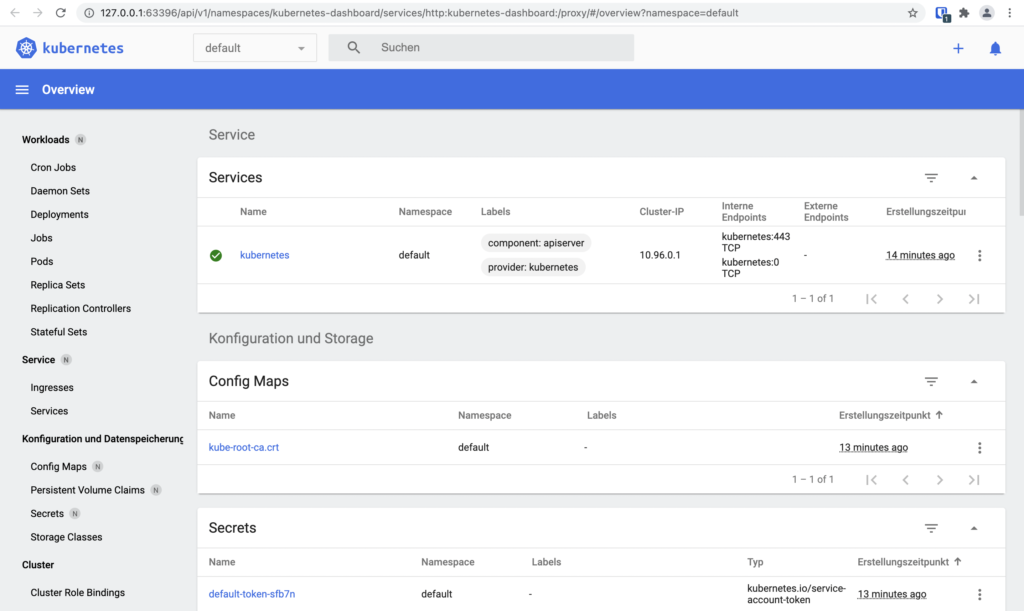The width and height of the screenshot is (1024, 611).
Task: Open Stateful Sets in sidebar
Action: point(59,332)
